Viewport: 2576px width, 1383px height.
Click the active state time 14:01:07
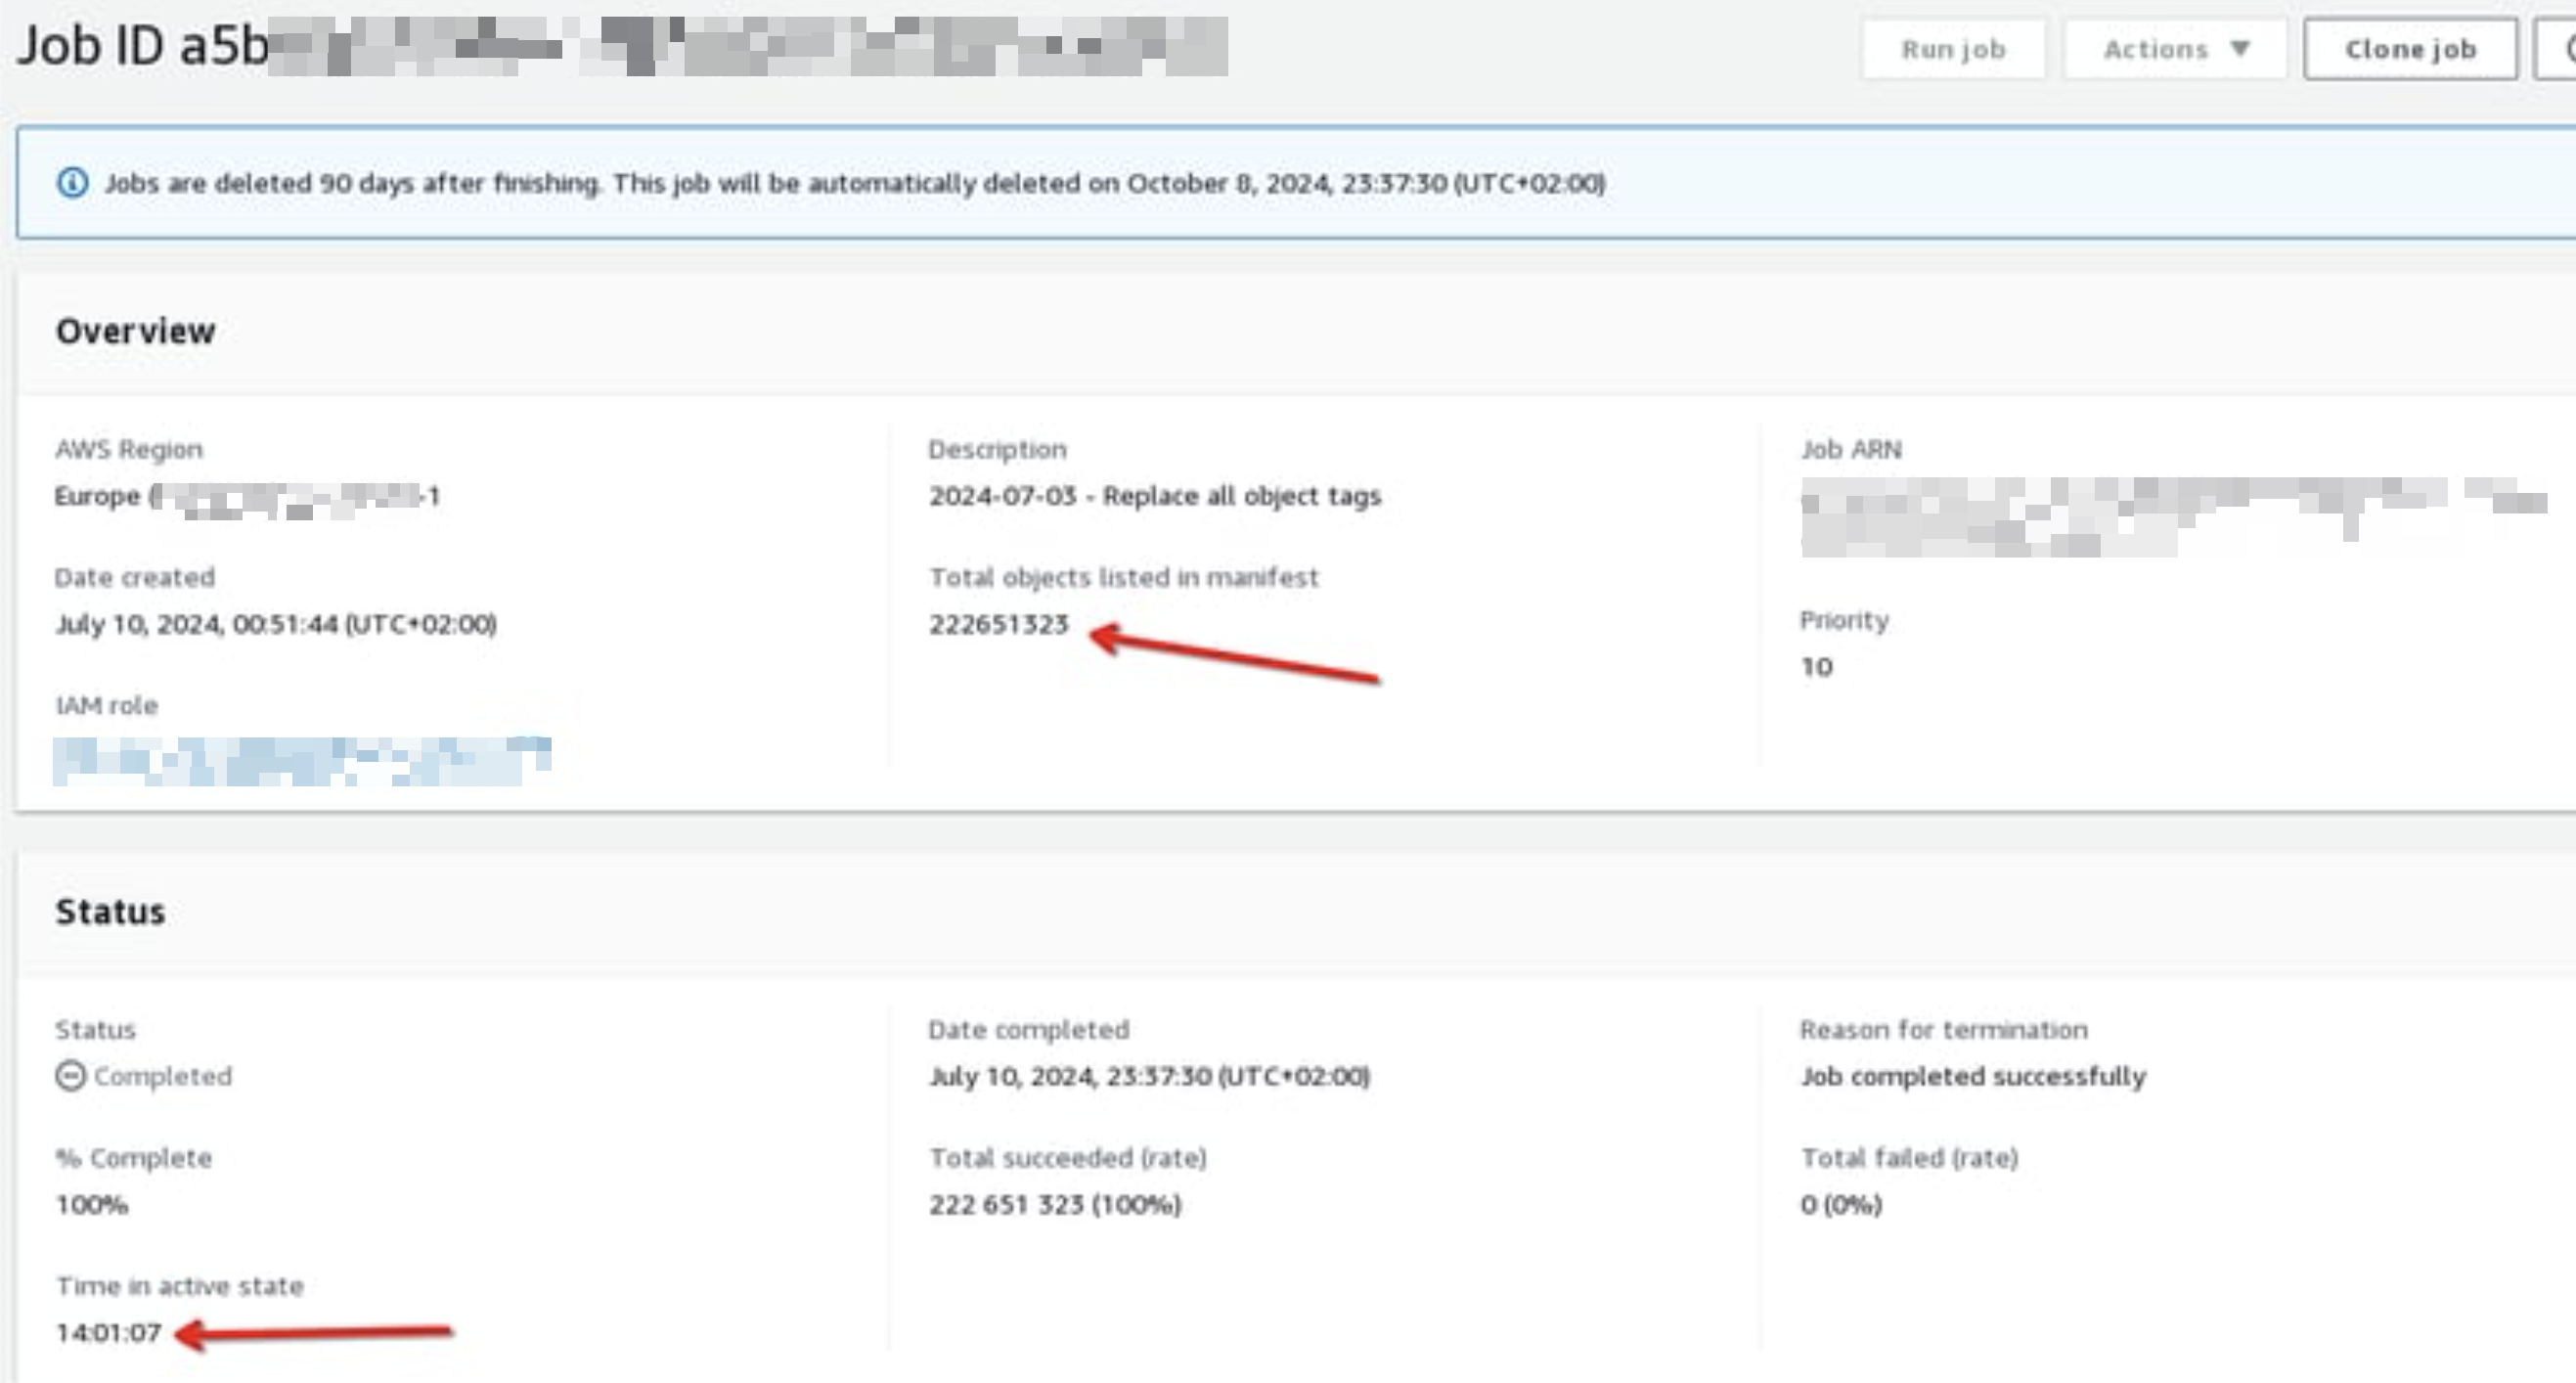tap(108, 1332)
